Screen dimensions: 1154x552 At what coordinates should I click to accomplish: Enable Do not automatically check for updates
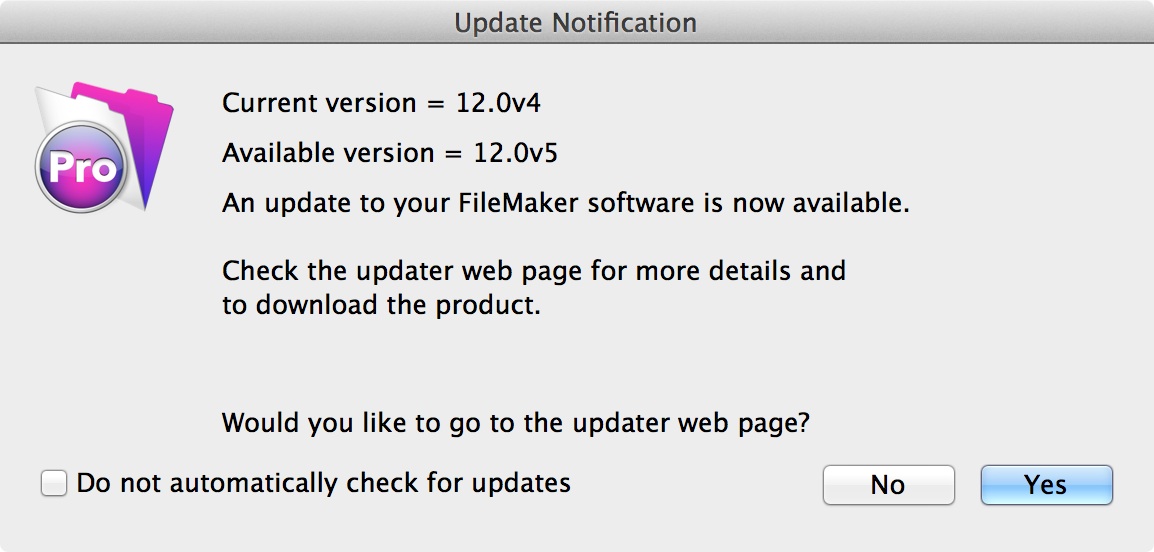point(54,484)
